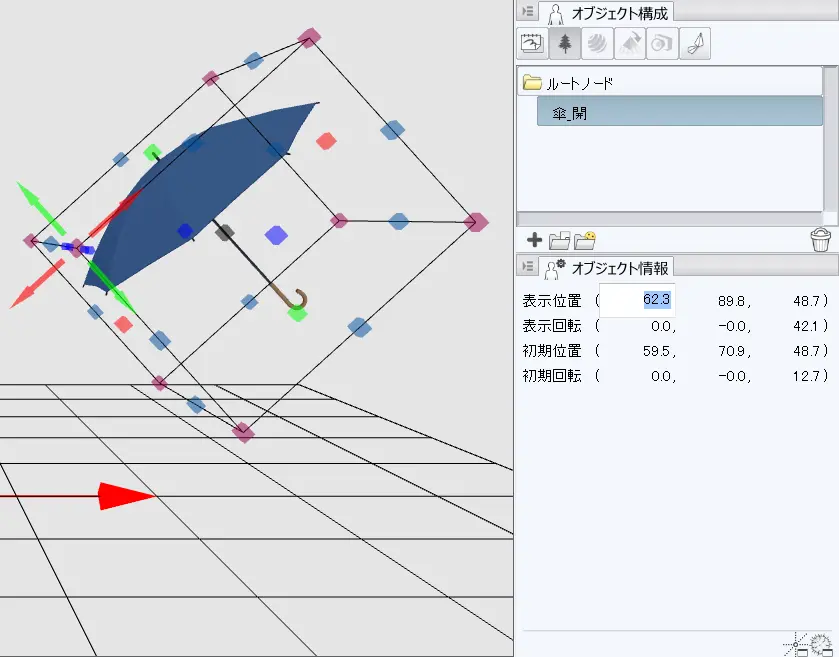
Task: Click the 表示位置 input field showing 62.3
Action: tap(637, 300)
